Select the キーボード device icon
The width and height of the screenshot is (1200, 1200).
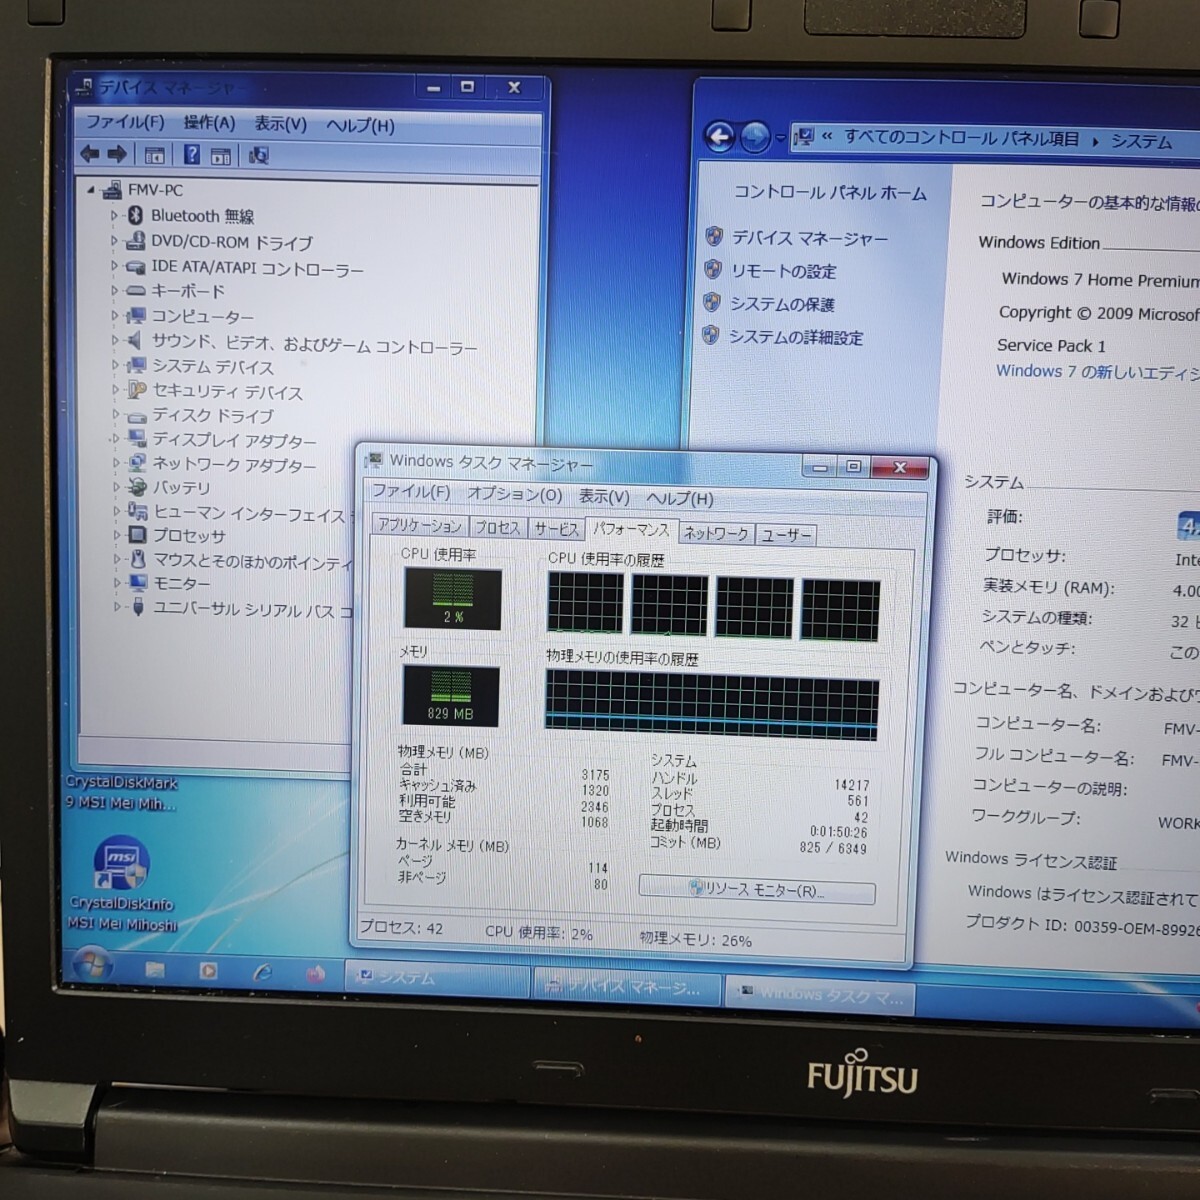(136, 291)
